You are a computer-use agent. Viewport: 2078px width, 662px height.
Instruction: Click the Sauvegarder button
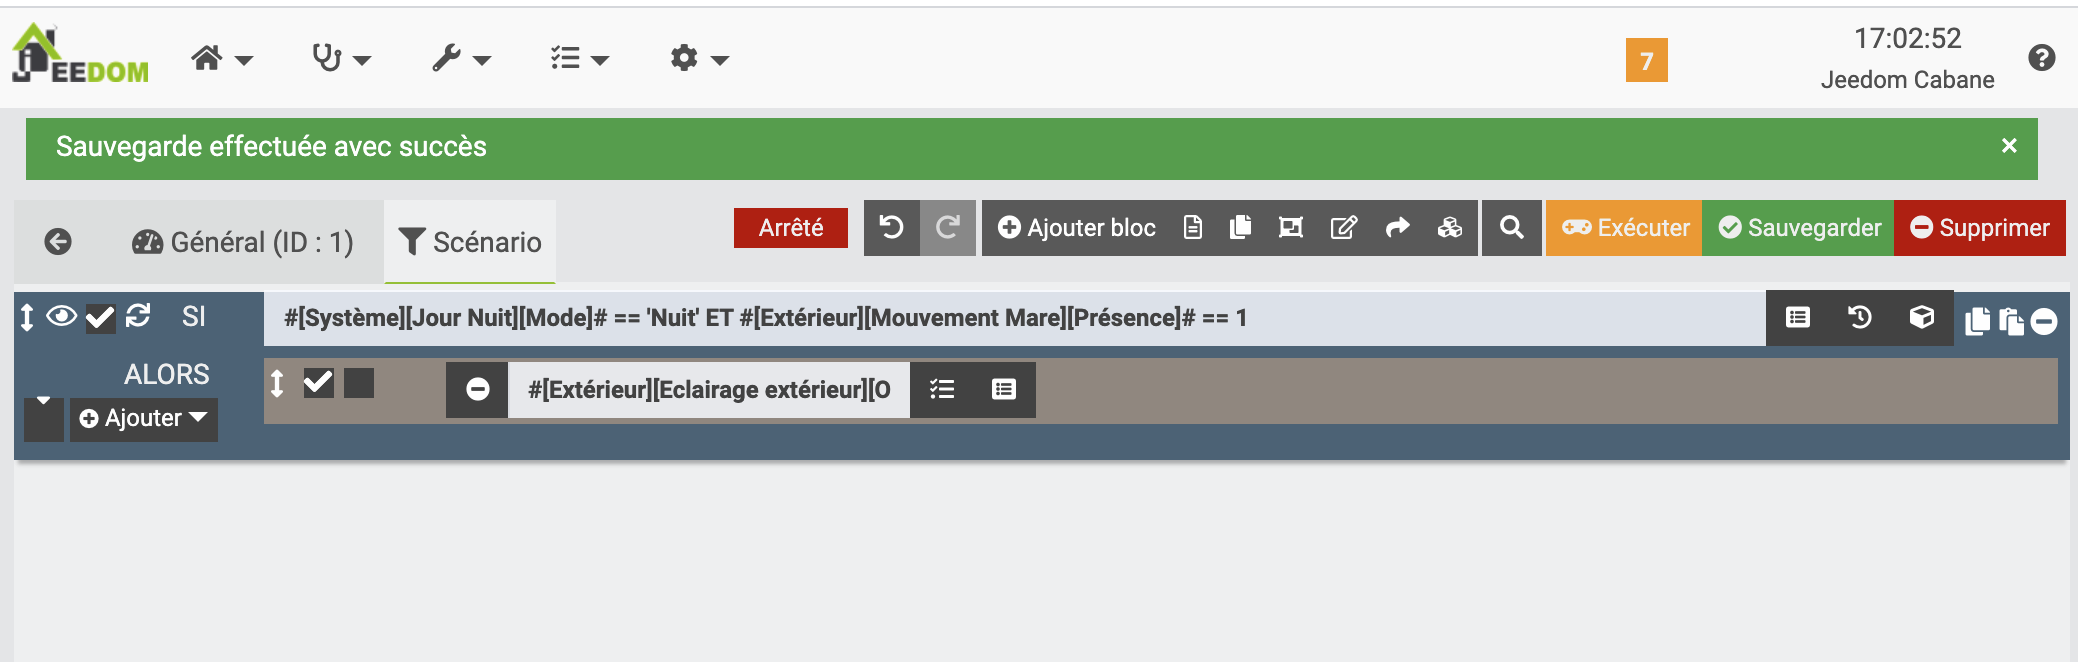coord(1798,228)
